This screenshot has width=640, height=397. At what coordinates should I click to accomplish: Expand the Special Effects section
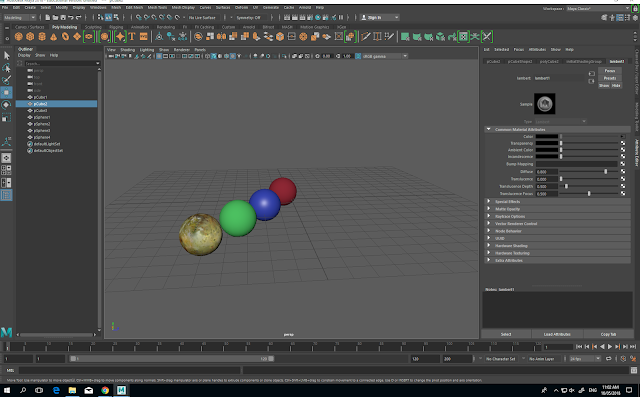point(489,202)
